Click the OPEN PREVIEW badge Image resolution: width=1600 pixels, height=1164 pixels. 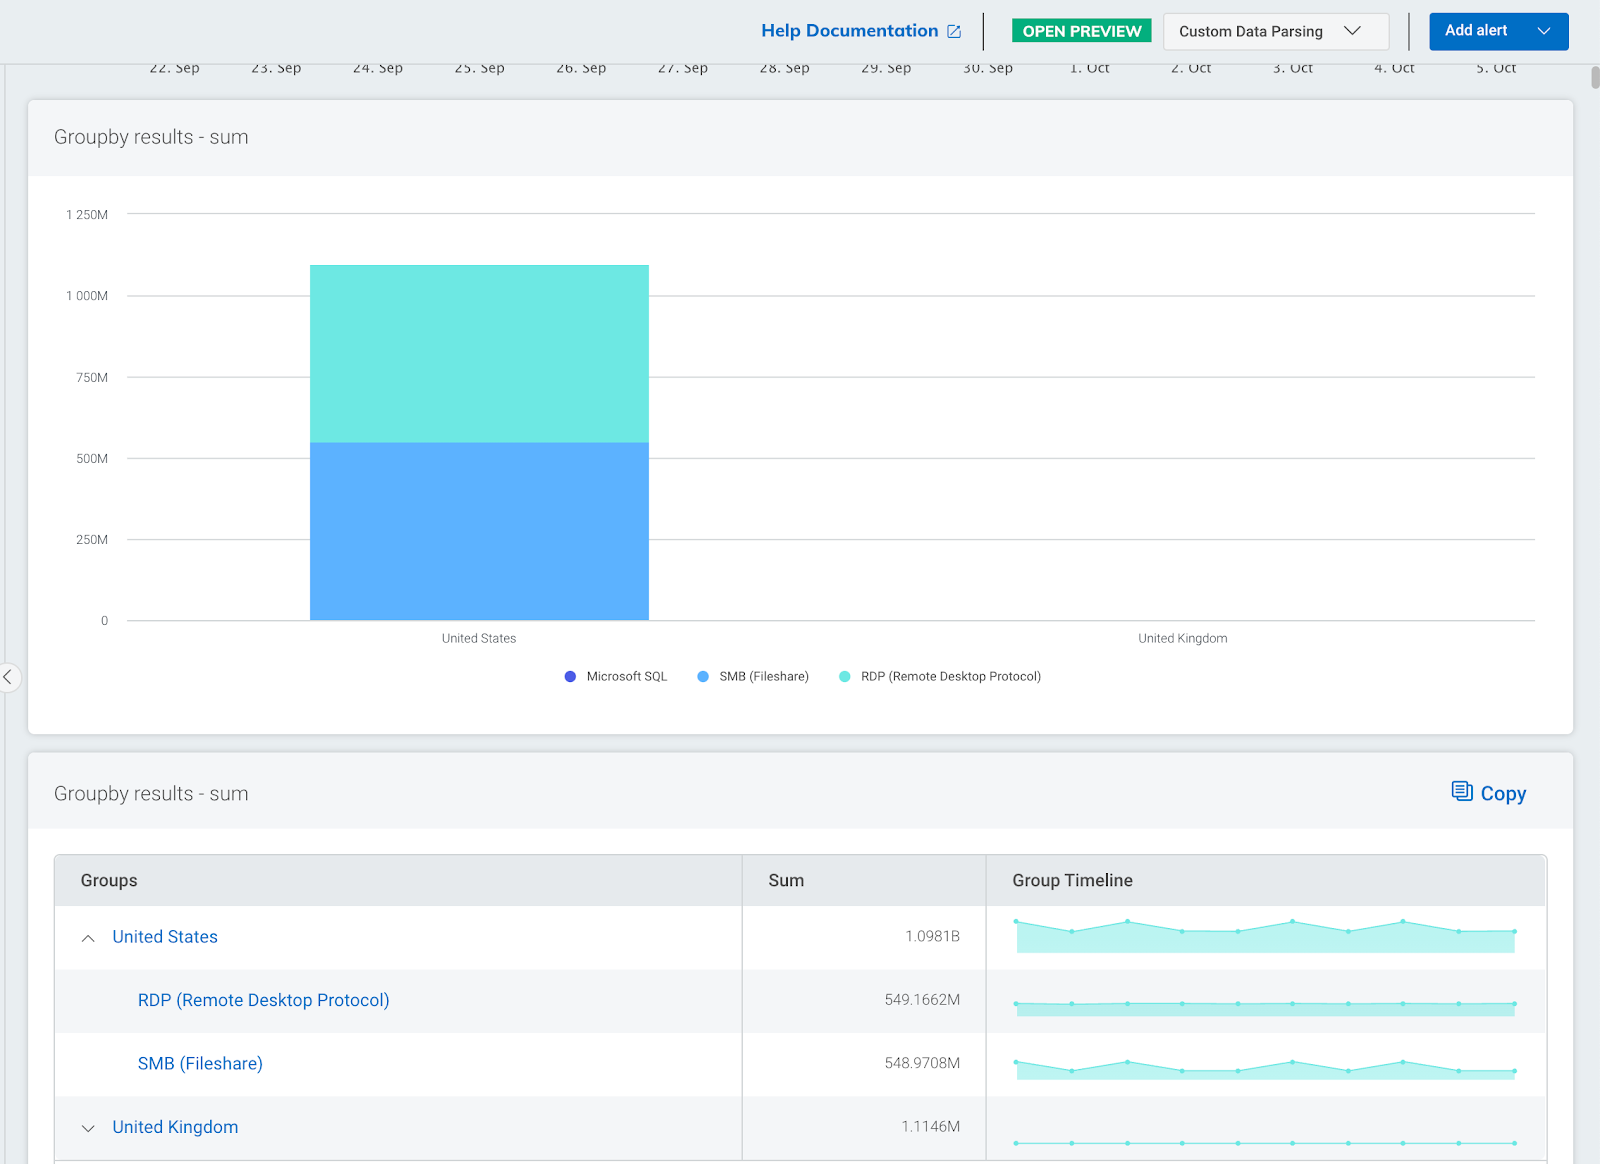(1081, 32)
